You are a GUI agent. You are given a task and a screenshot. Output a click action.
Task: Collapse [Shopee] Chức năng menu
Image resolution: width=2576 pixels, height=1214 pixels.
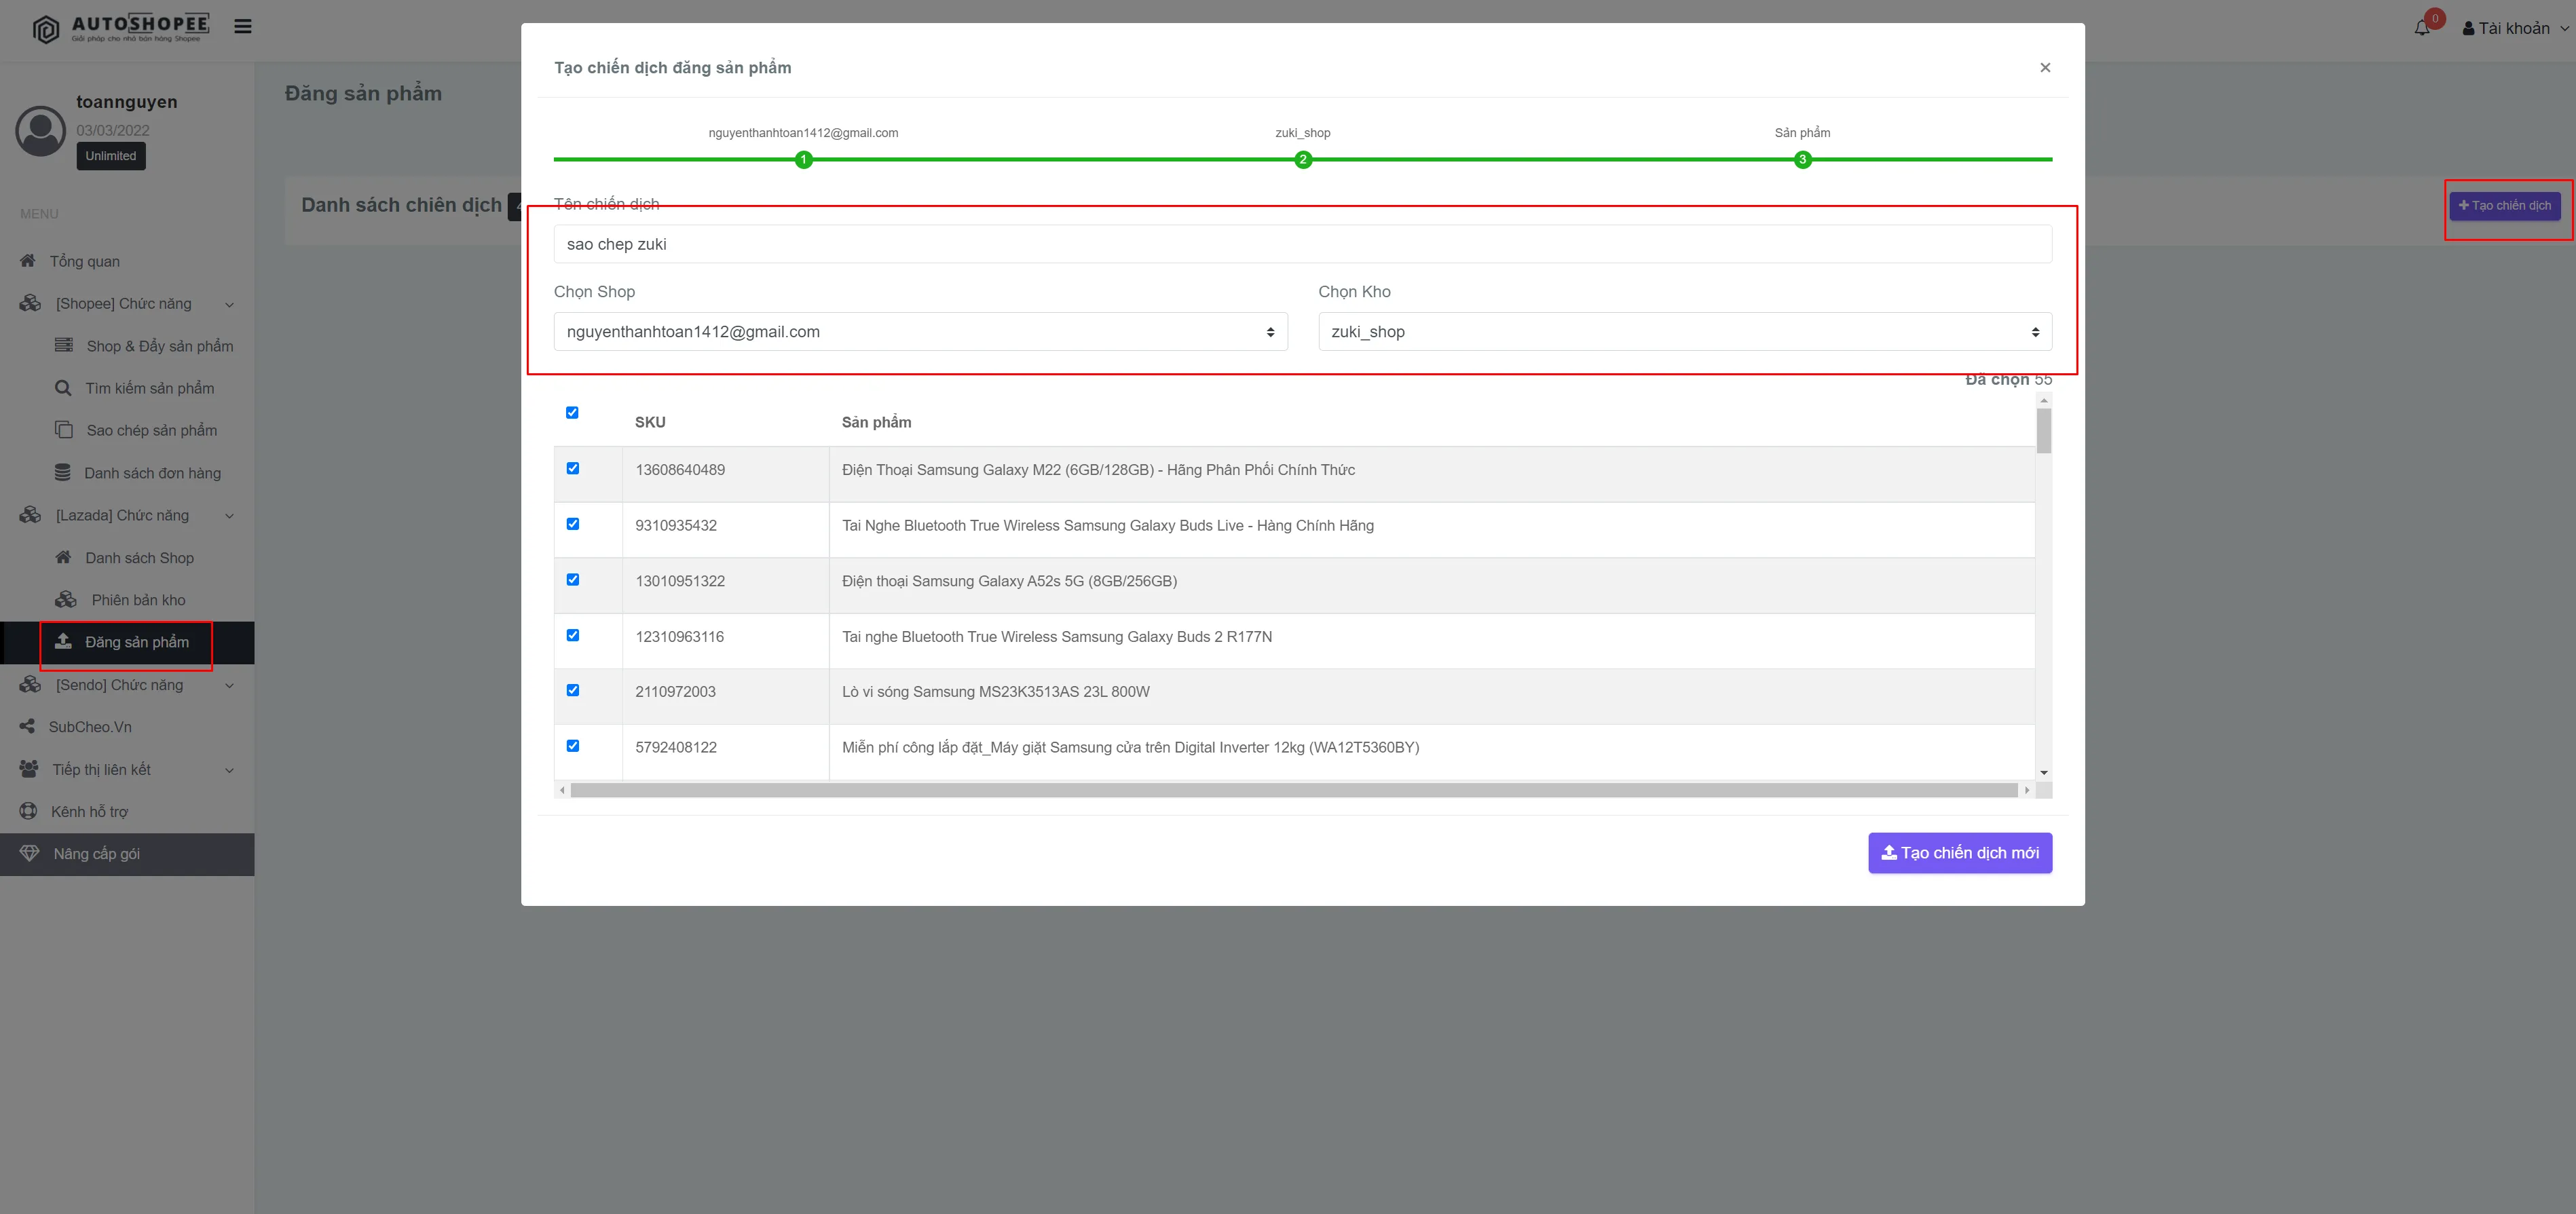(127, 304)
